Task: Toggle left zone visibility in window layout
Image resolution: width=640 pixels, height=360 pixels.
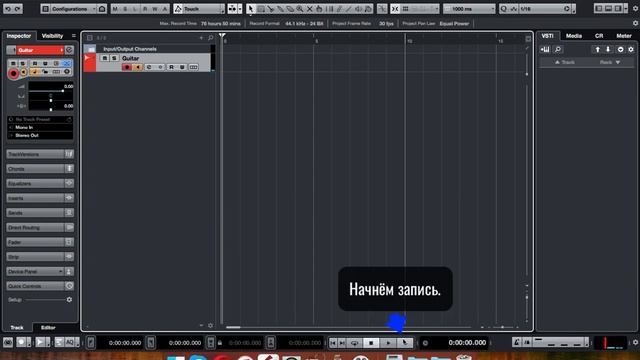Action: point(599,9)
